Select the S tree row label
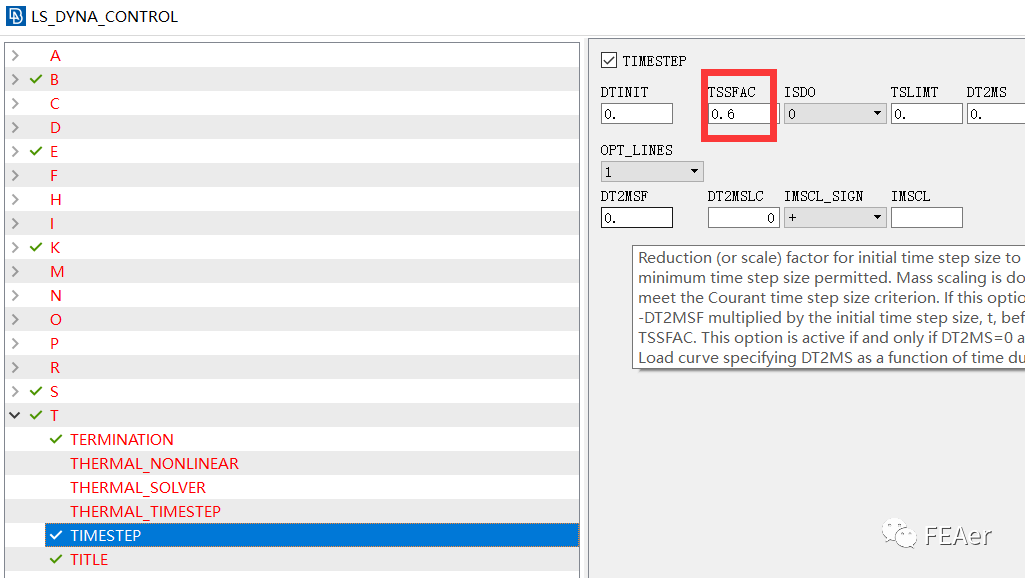The image size is (1025, 578). (x=54, y=391)
